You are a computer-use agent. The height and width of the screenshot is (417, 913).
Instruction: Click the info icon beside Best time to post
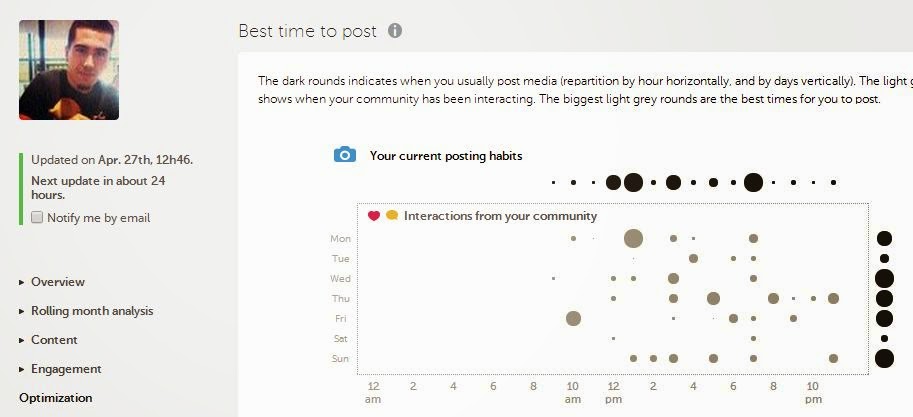point(395,31)
